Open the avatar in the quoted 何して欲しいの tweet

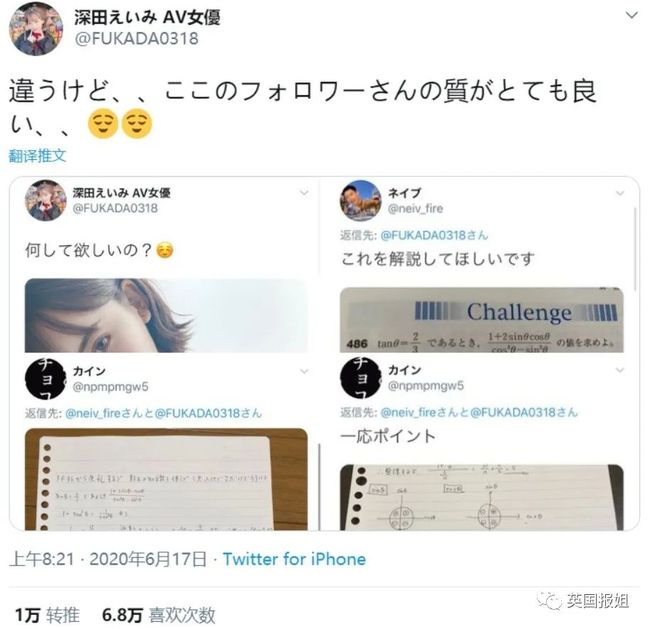coord(46,200)
